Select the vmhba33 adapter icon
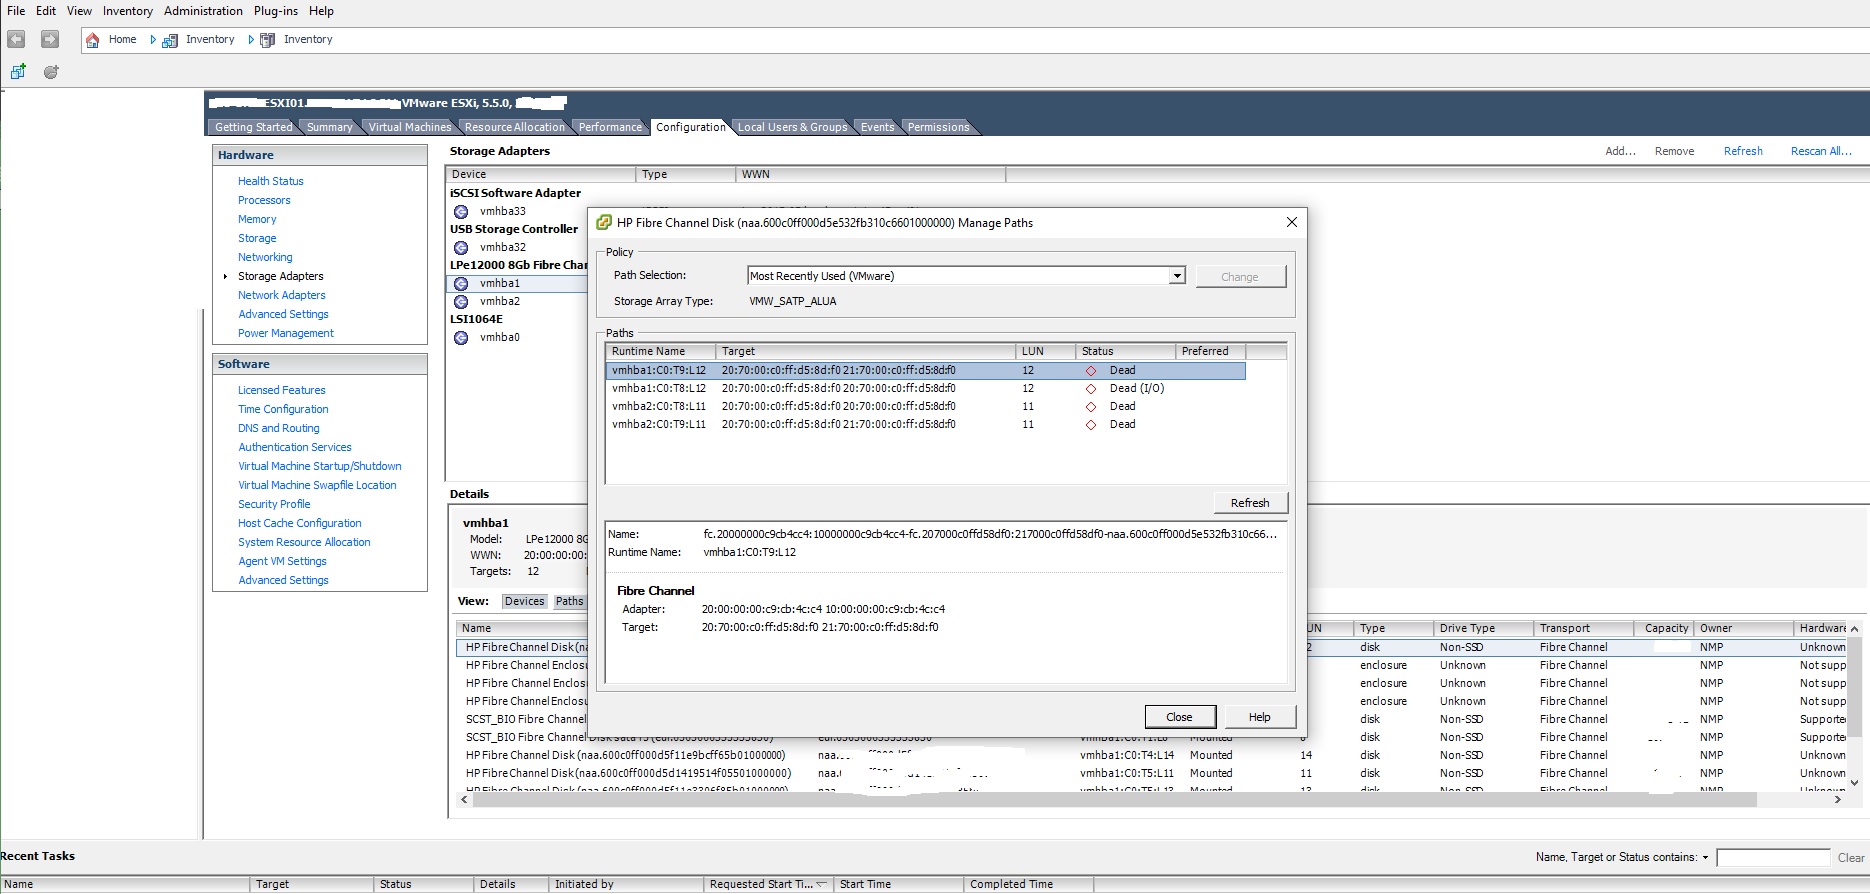The image size is (1870, 894). (x=461, y=211)
